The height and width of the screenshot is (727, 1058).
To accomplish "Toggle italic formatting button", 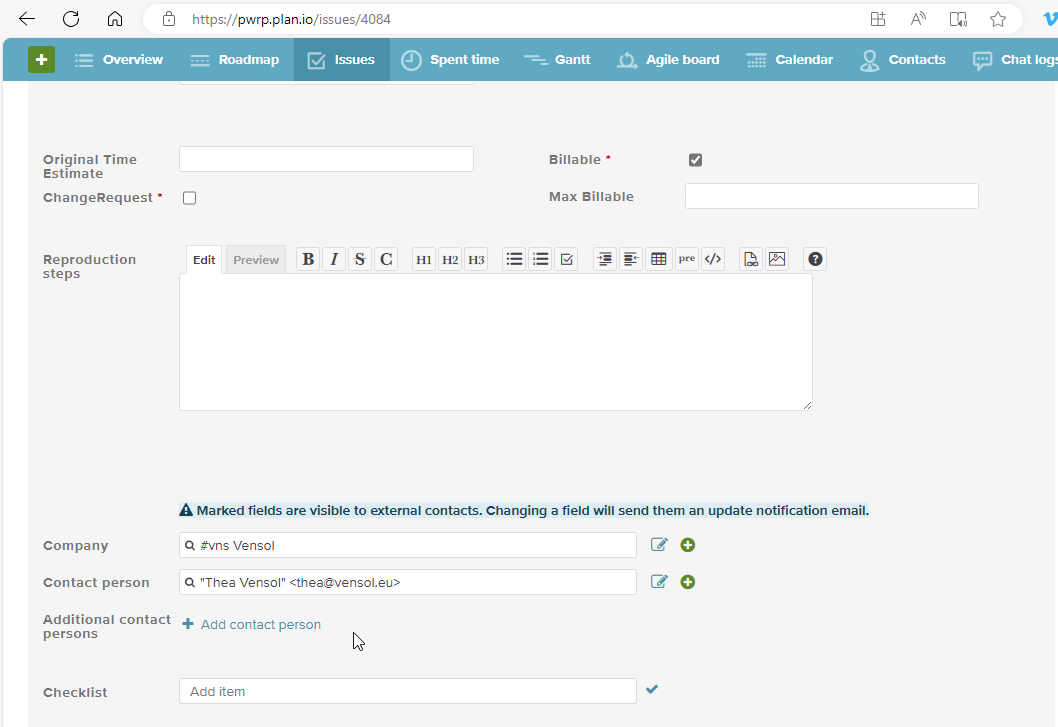I will pyautogui.click(x=334, y=259).
